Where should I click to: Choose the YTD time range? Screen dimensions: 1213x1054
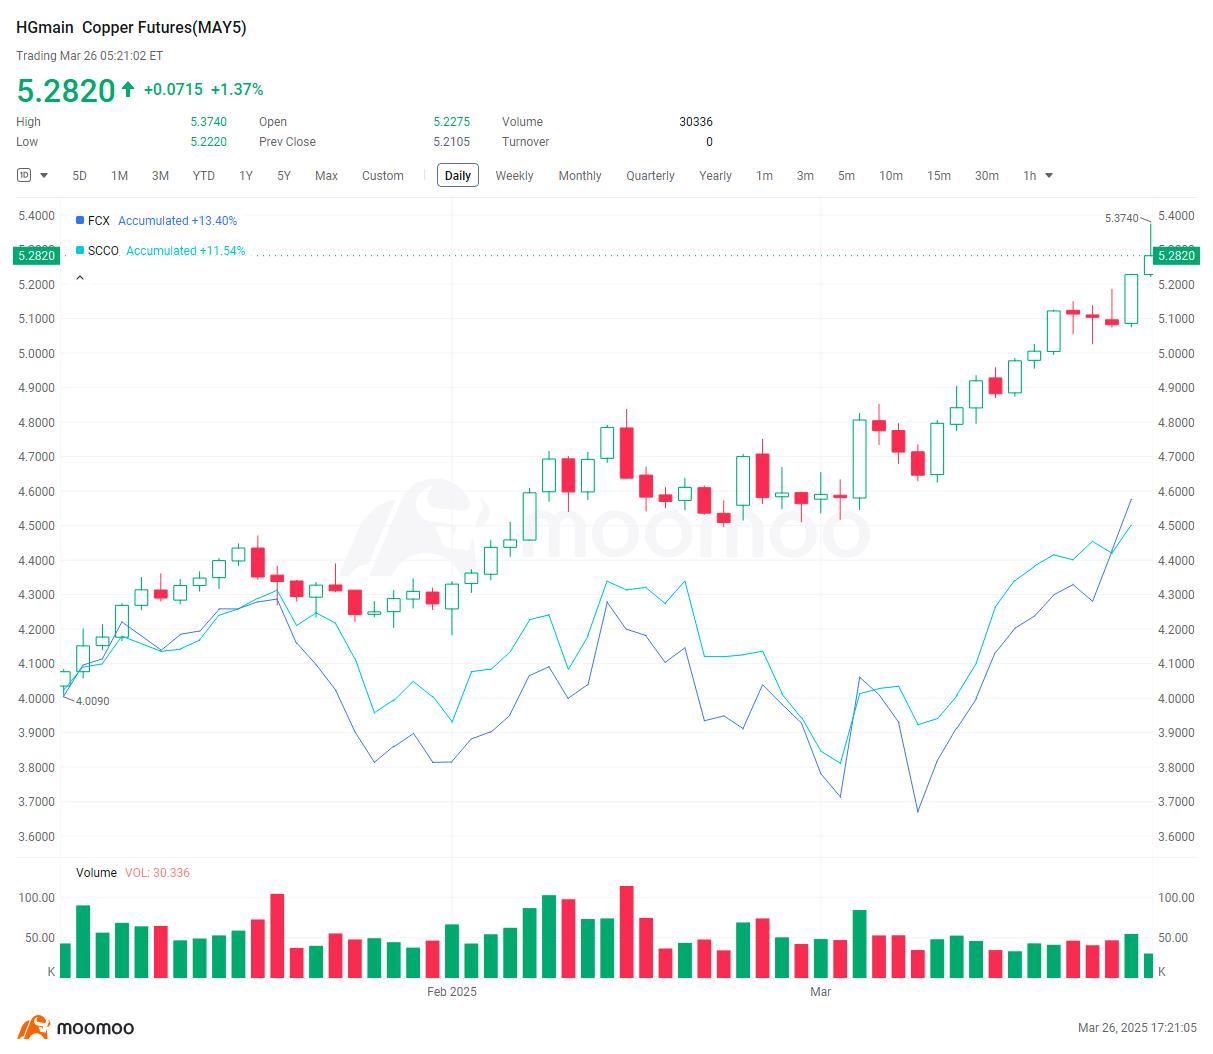203,175
